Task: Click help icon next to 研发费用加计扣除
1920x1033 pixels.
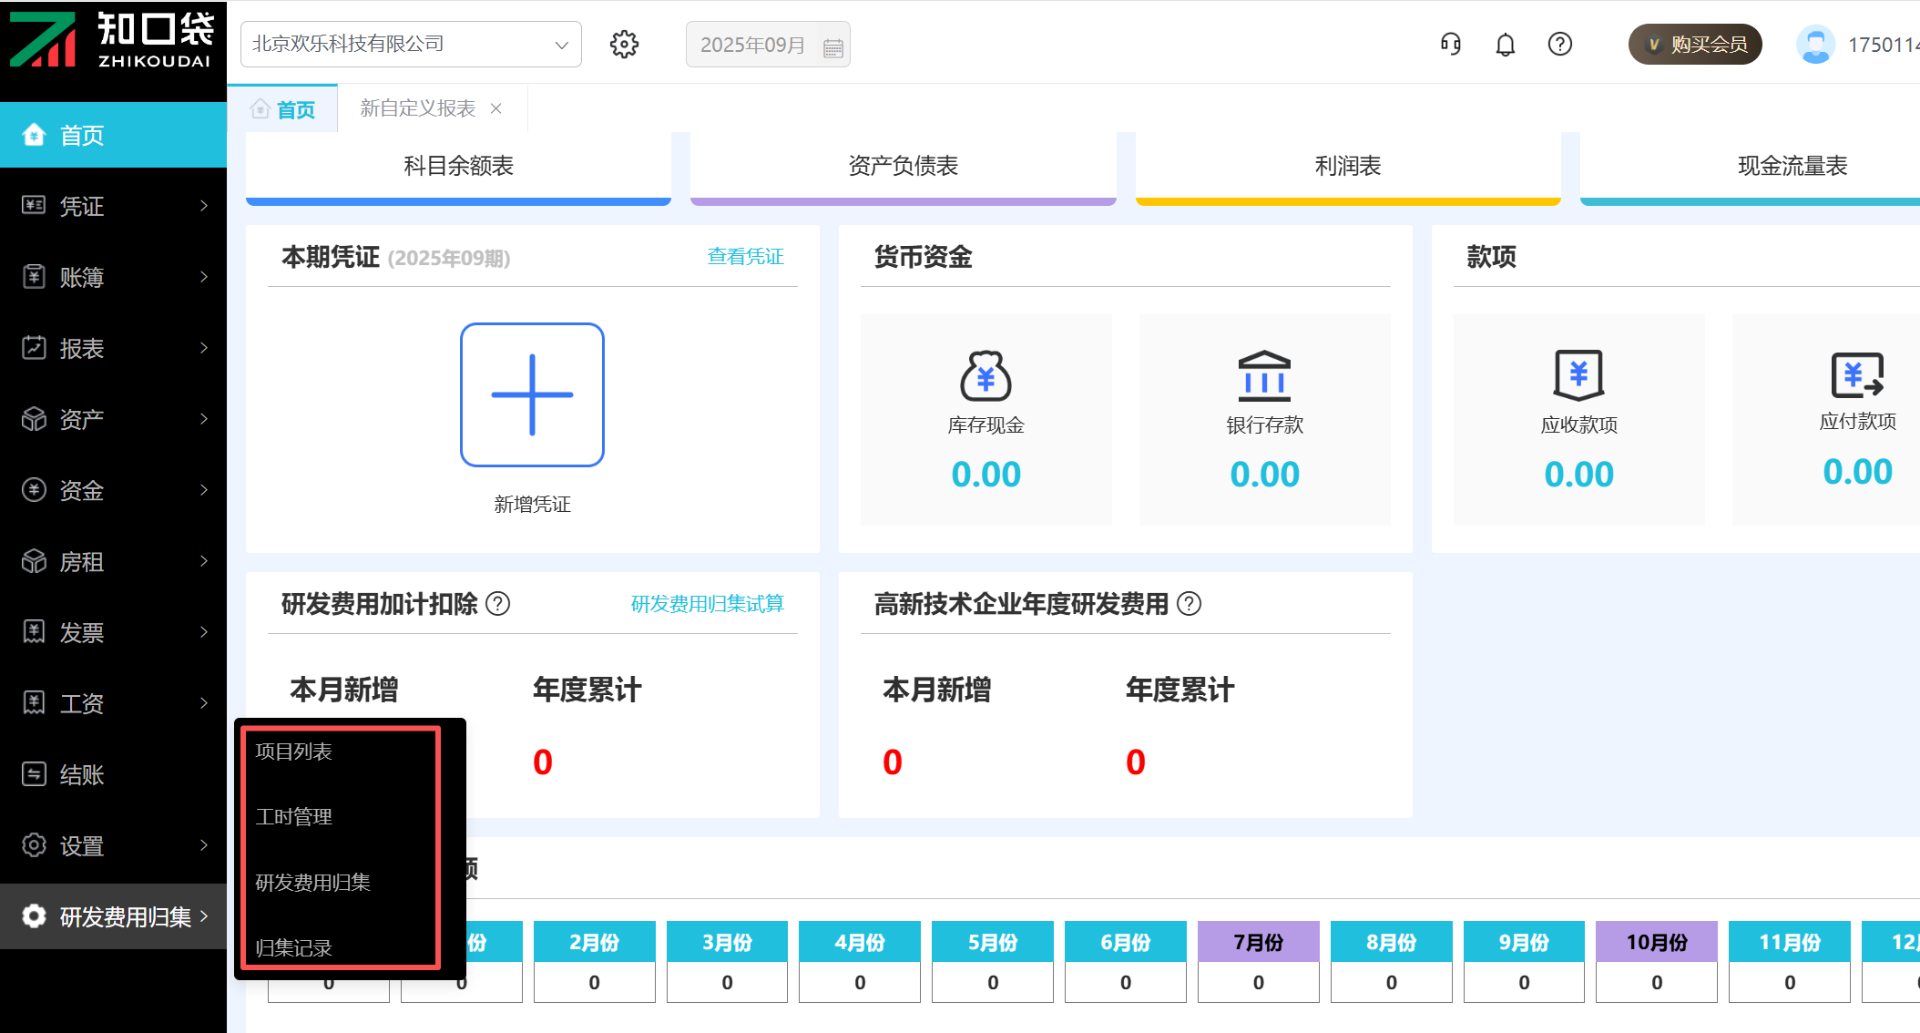Action: click(x=498, y=604)
